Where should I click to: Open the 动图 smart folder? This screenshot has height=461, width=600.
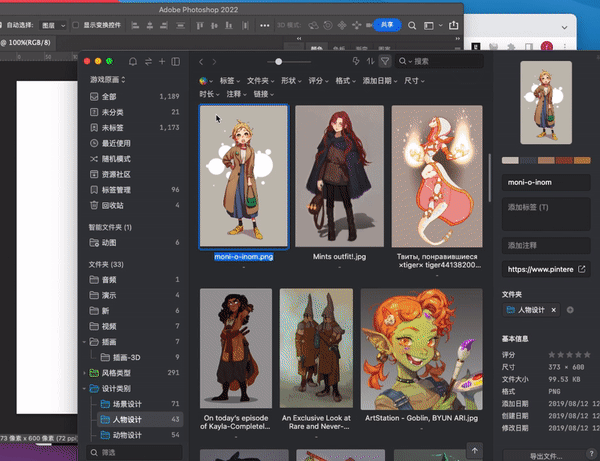[x=134, y=243]
